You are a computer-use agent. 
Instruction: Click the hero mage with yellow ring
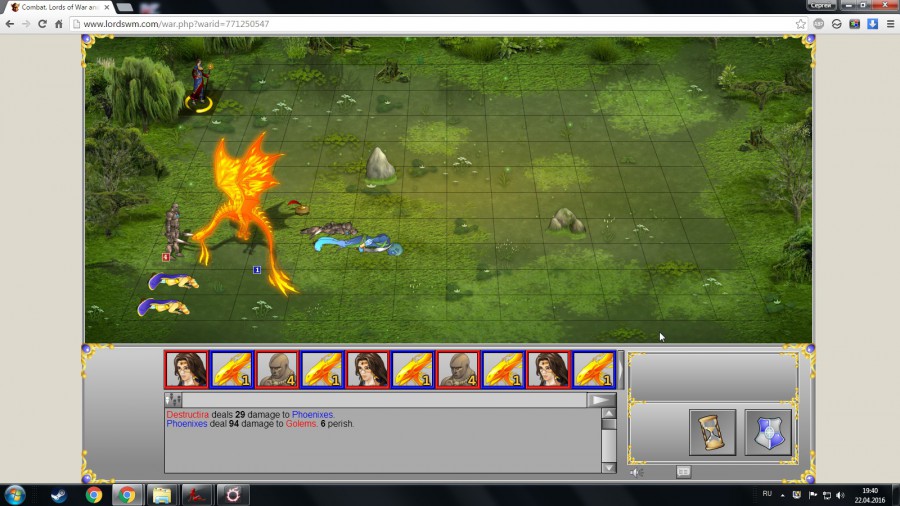(x=200, y=85)
